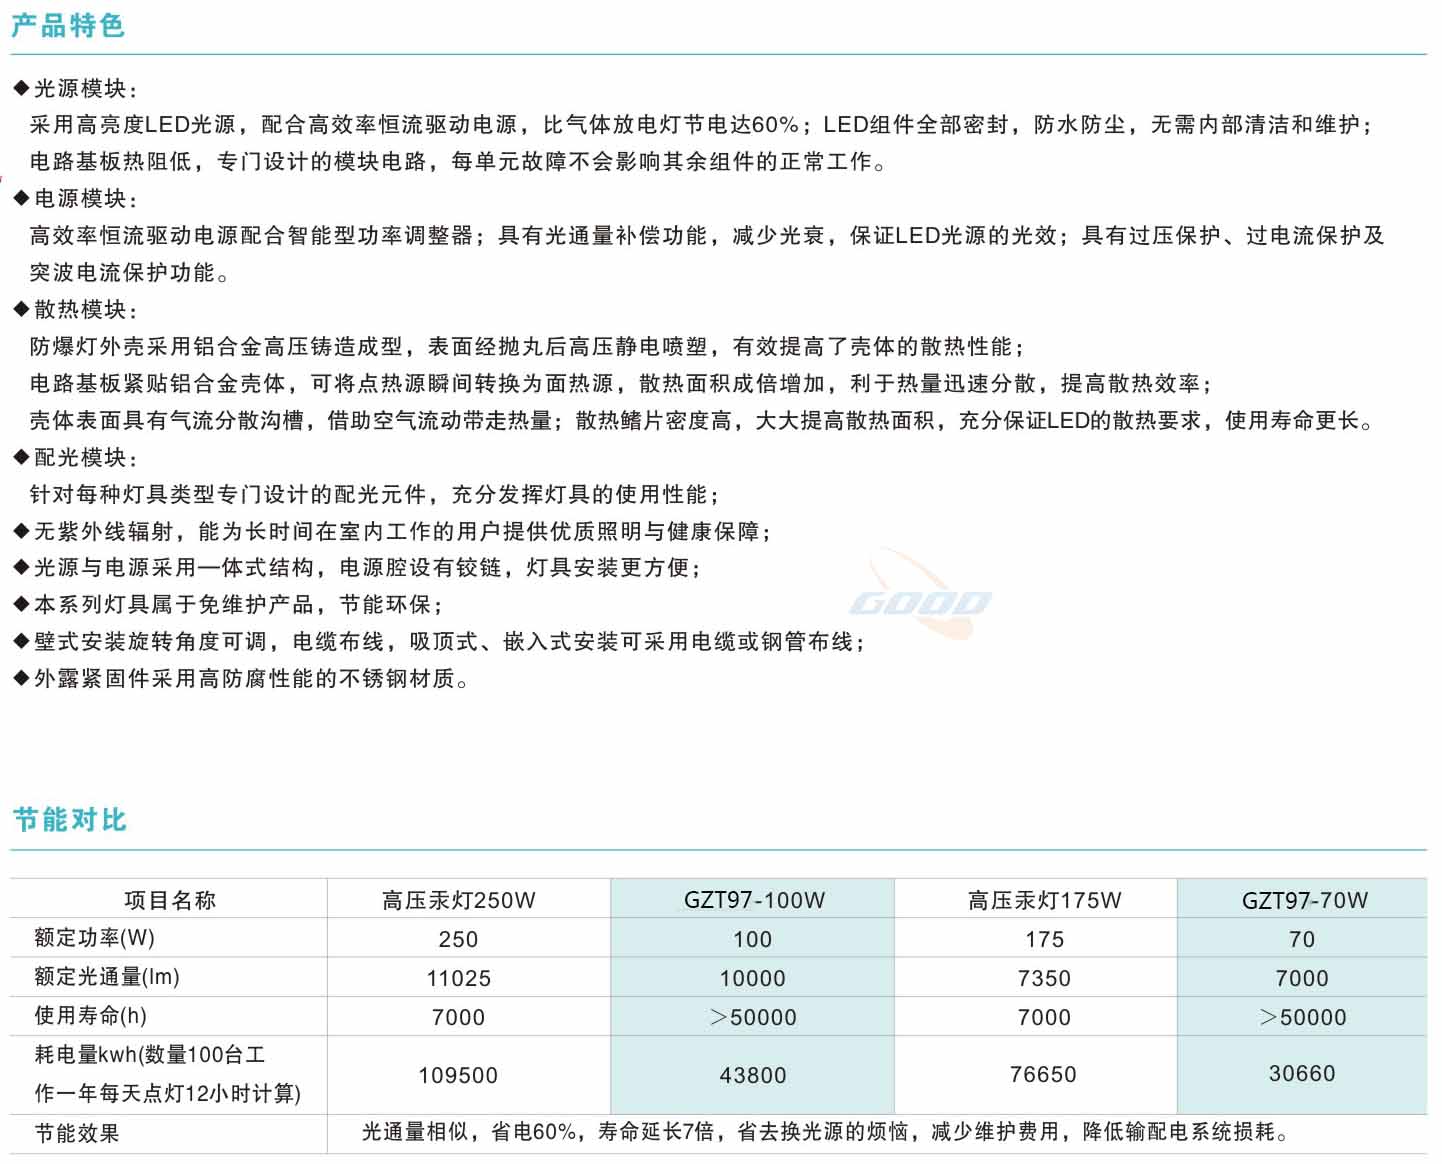Image resolution: width=1442 pixels, height=1164 pixels.
Task: Click the luminous flux value 11025
Action: 459,978
